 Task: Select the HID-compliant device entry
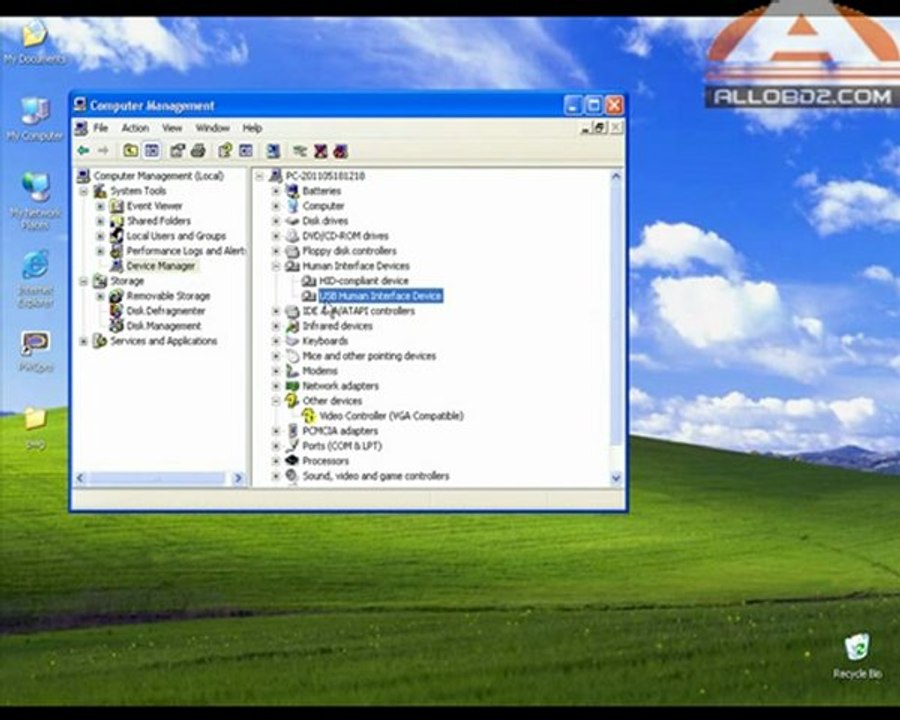pos(363,281)
